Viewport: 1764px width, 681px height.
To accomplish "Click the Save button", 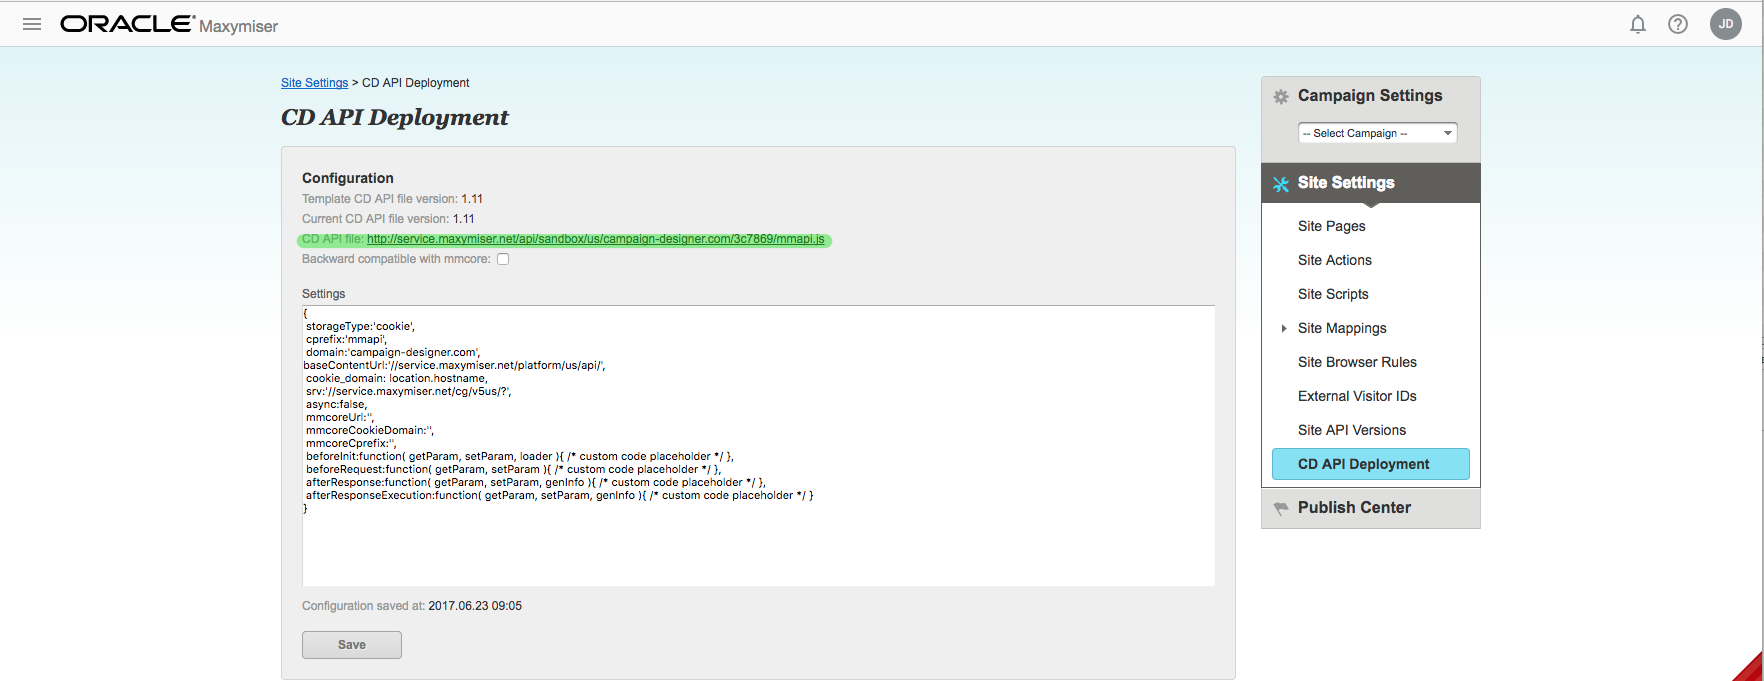I will tap(352, 645).
